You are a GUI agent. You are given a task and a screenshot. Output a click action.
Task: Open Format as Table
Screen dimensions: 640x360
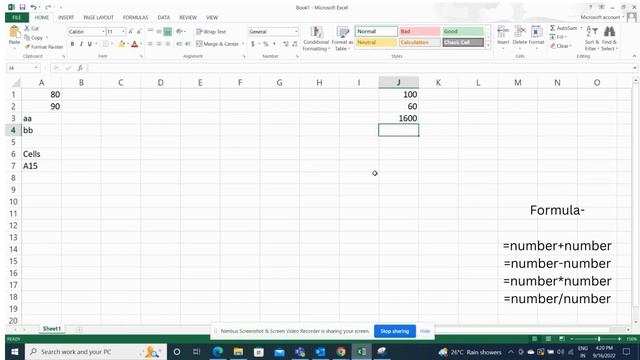click(x=342, y=39)
